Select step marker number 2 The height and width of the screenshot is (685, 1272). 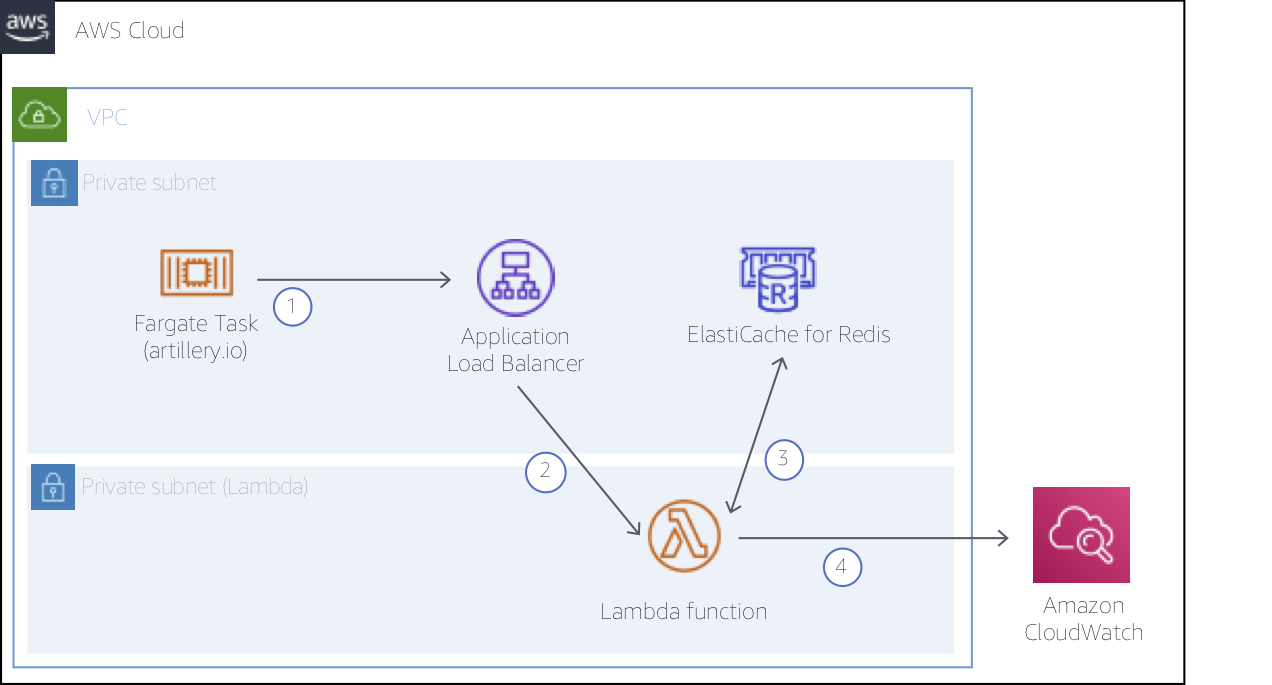(x=546, y=471)
